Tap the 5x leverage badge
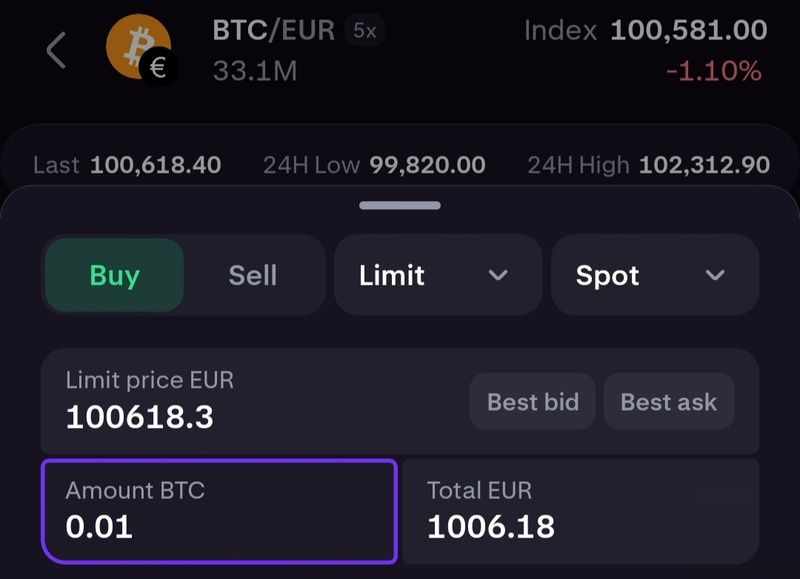800x579 pixels. click(x=365, y=31)
